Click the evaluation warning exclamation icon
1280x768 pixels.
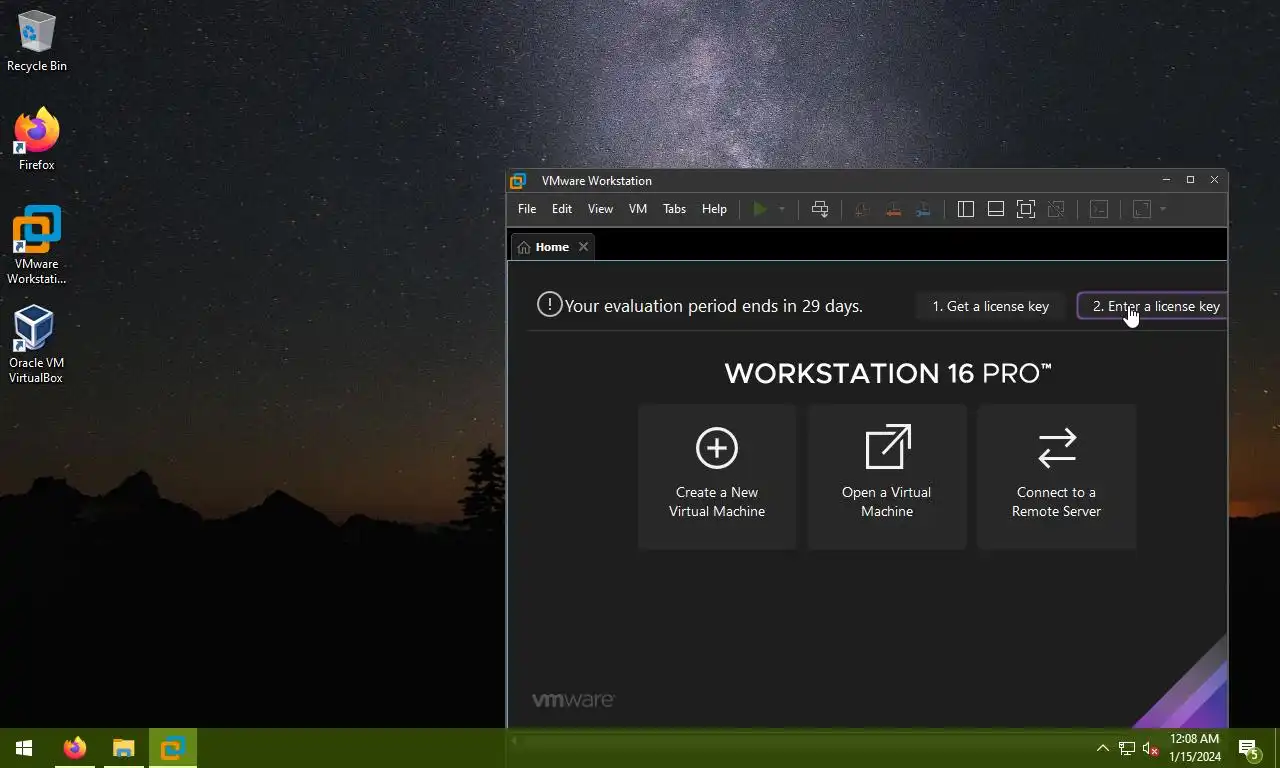(x=549, y=304)
